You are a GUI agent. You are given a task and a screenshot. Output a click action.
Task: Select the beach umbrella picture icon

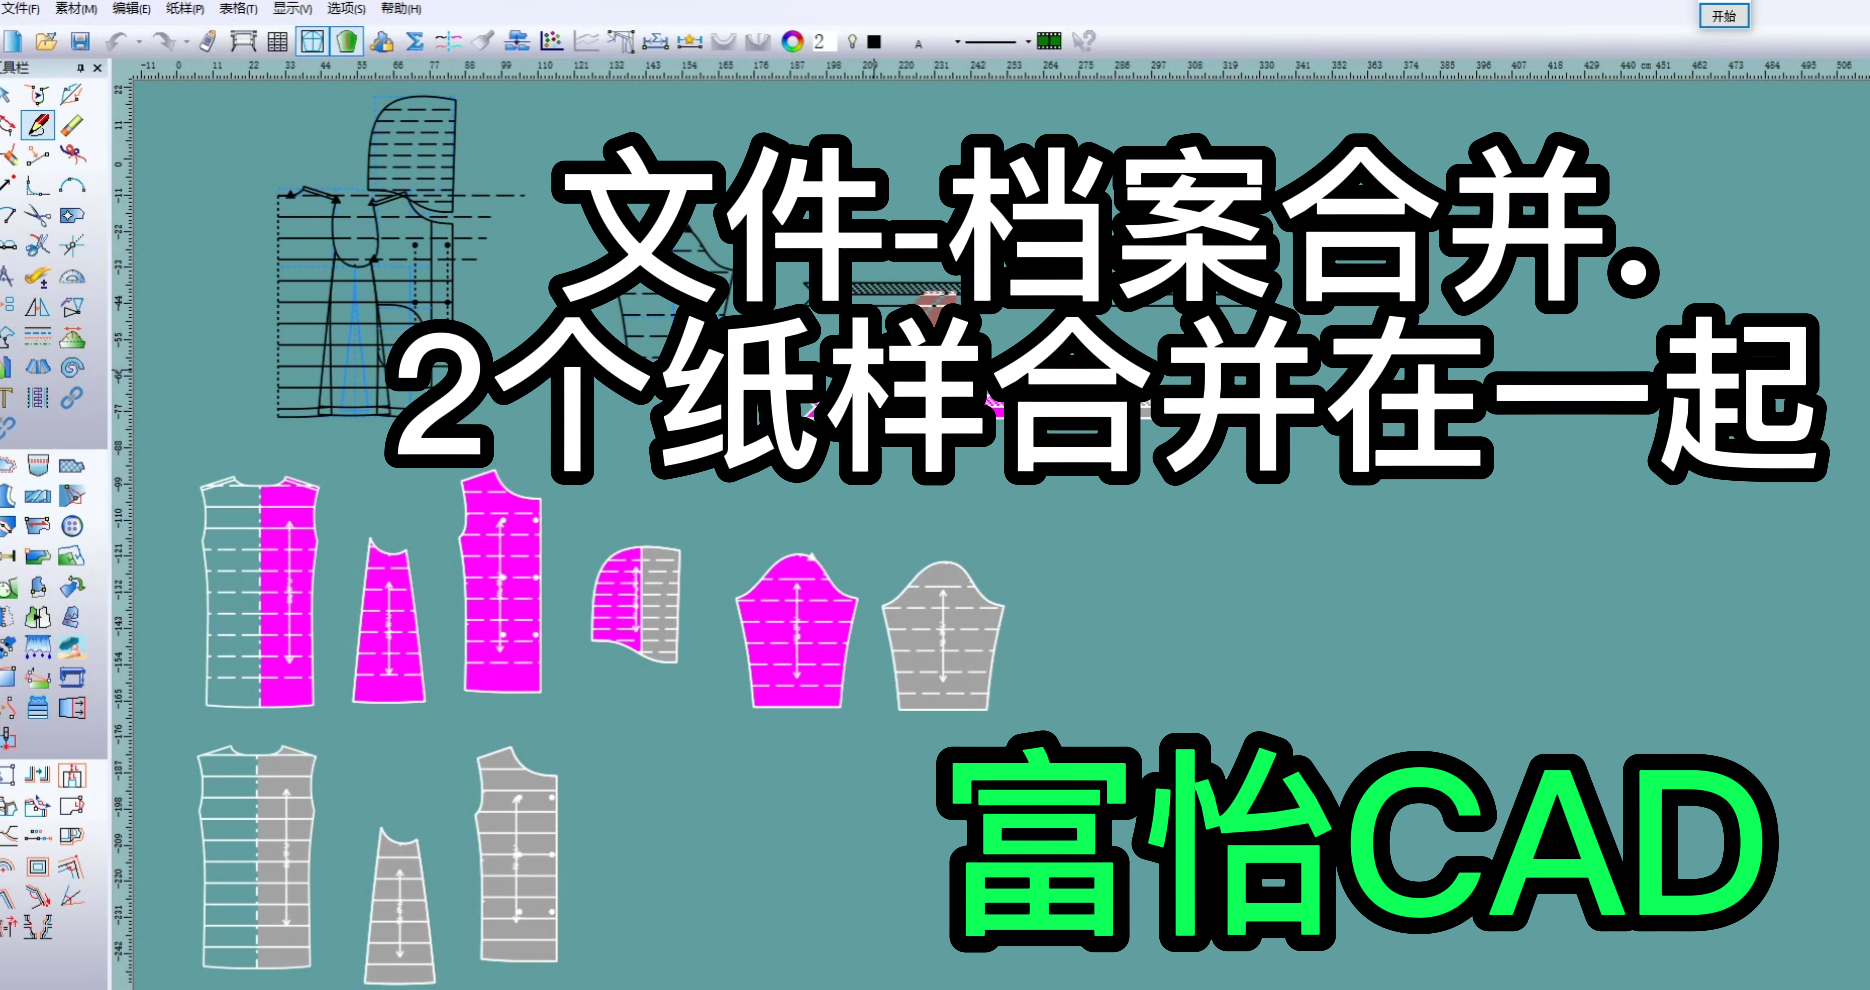(72, 647)
